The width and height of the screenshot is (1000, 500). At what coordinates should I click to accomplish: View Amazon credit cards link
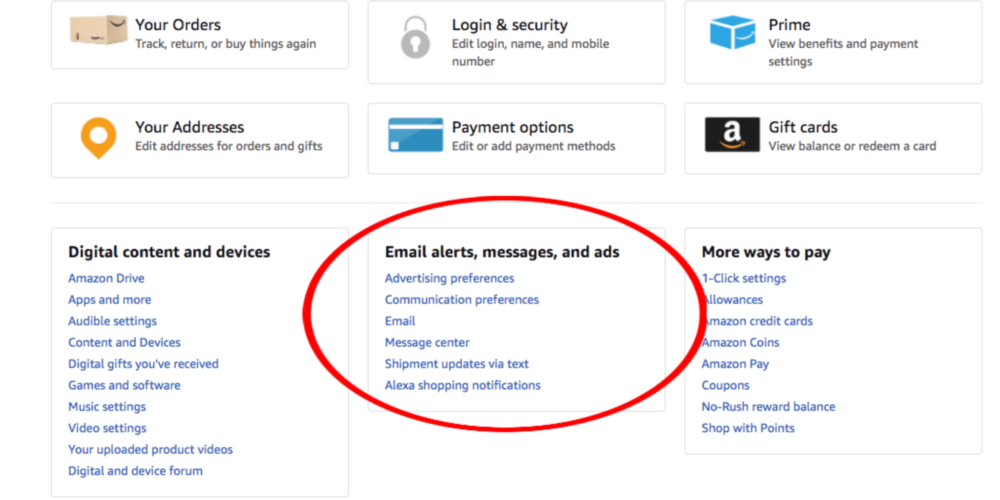(757, 321)
